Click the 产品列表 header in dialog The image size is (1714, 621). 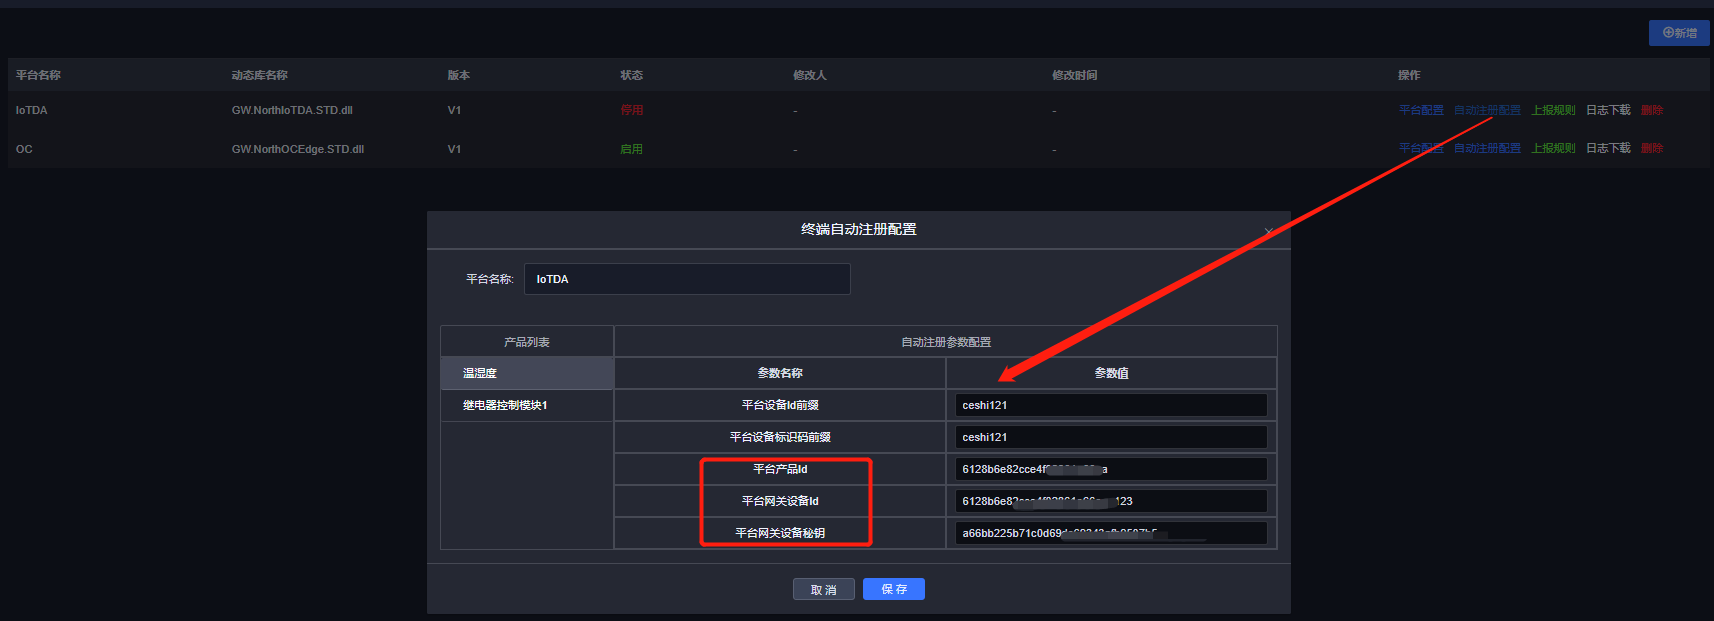(527, 342)
